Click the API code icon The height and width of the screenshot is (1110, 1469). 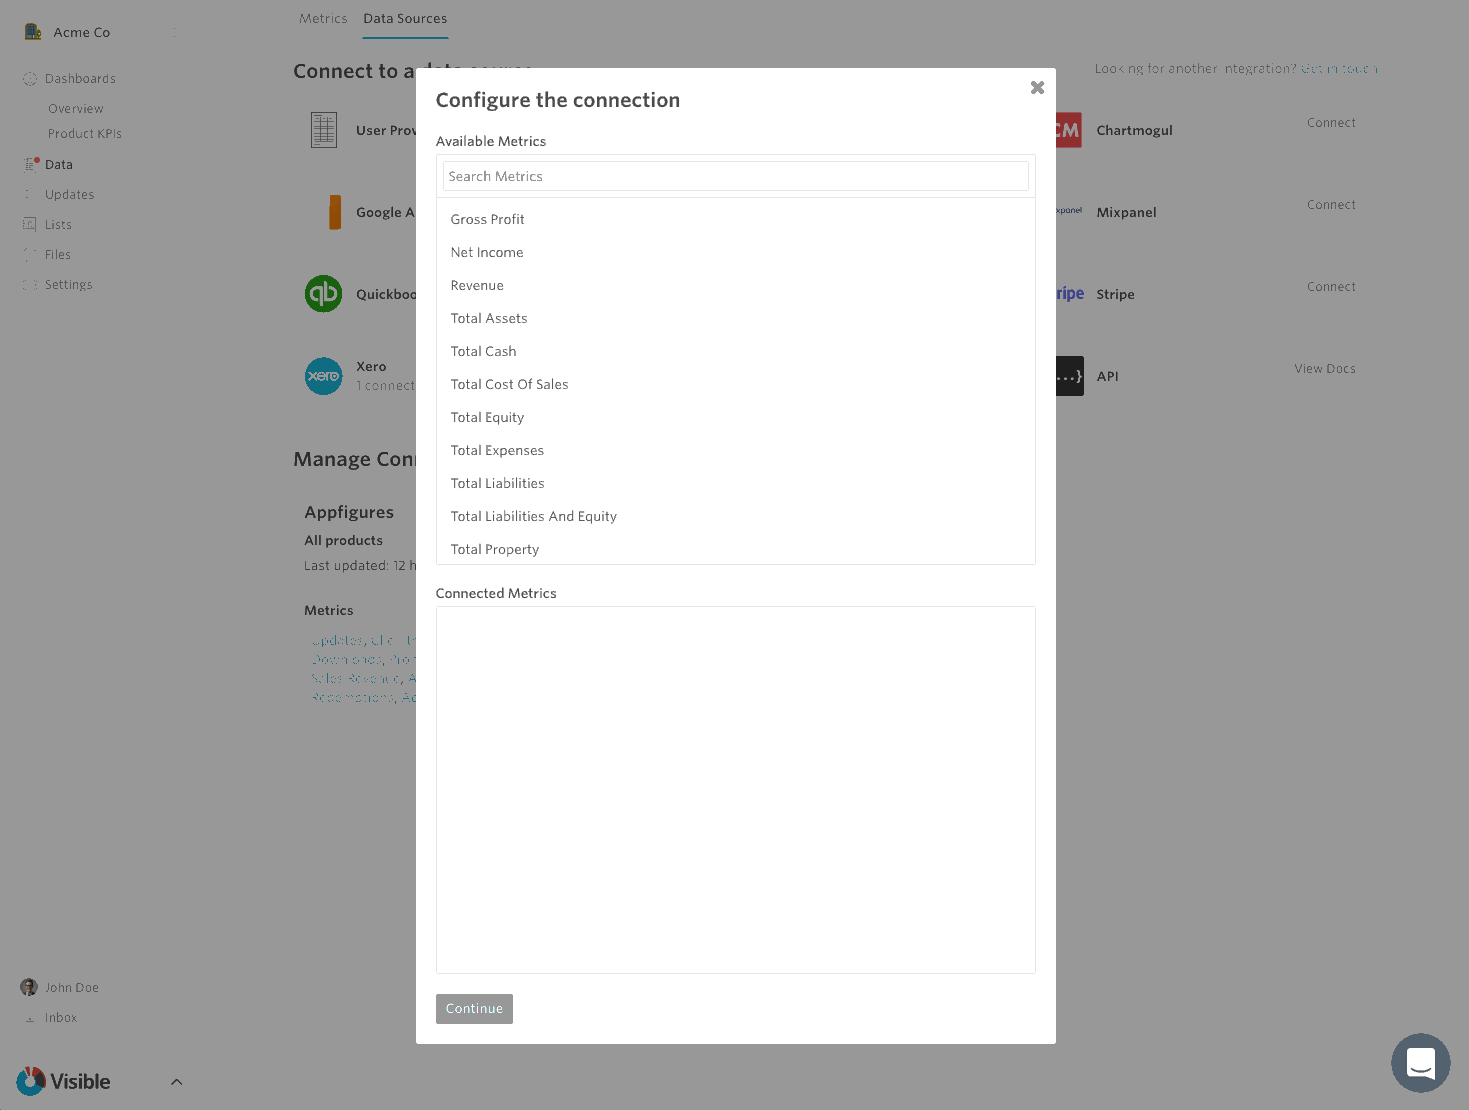[x=1069, y=376]
